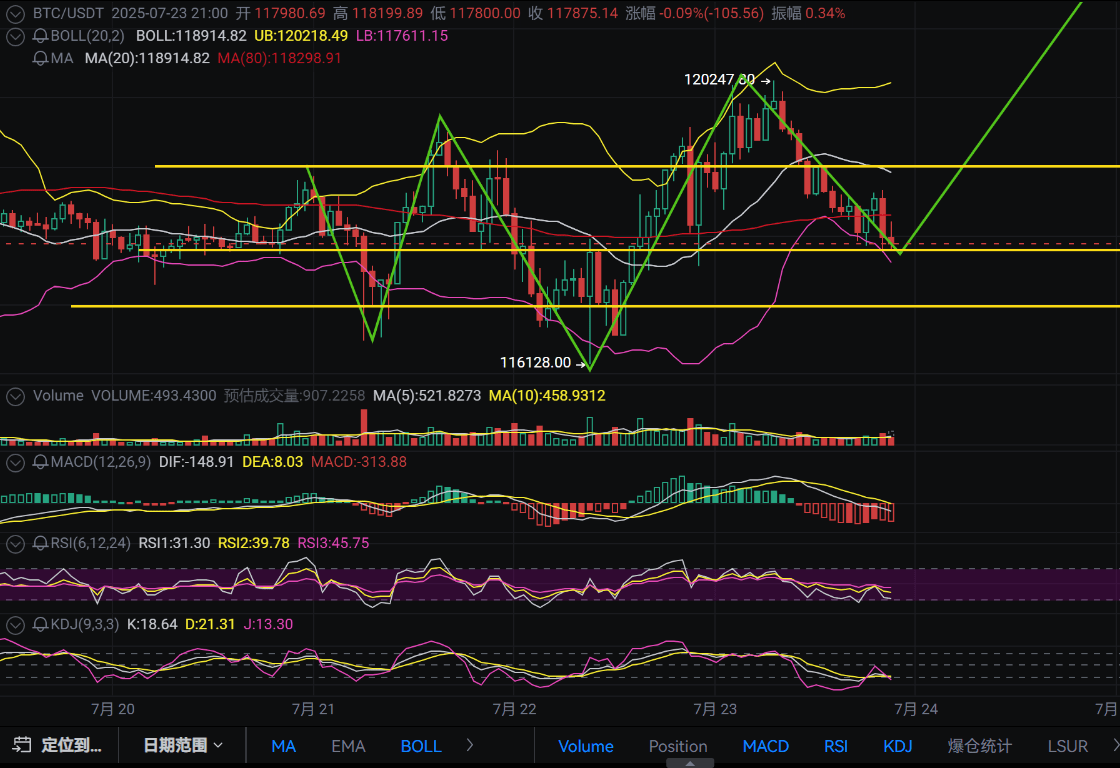Collapse the KDJ(9,3,3) indicator panel
The height and width of the screenshot is (768, 1120).
[x=15, y=624]
